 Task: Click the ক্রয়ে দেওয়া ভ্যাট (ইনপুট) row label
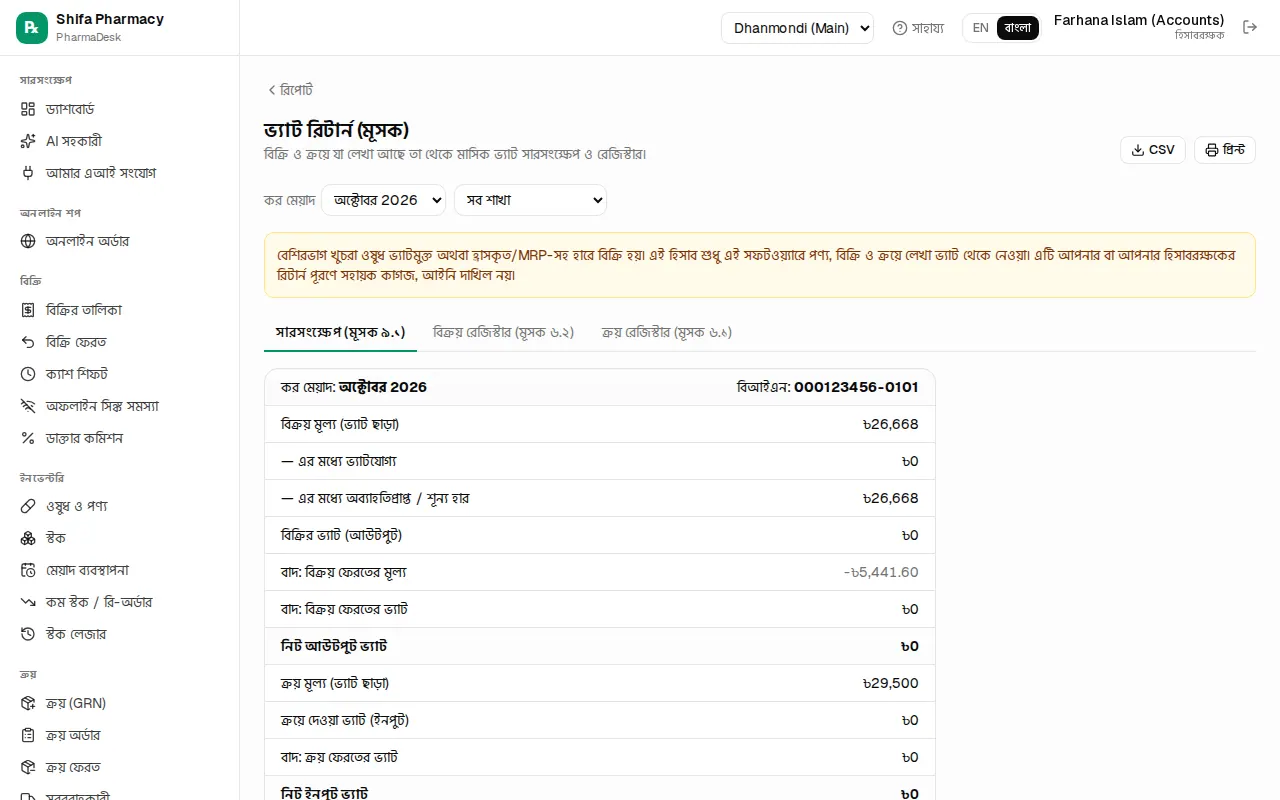345,720
